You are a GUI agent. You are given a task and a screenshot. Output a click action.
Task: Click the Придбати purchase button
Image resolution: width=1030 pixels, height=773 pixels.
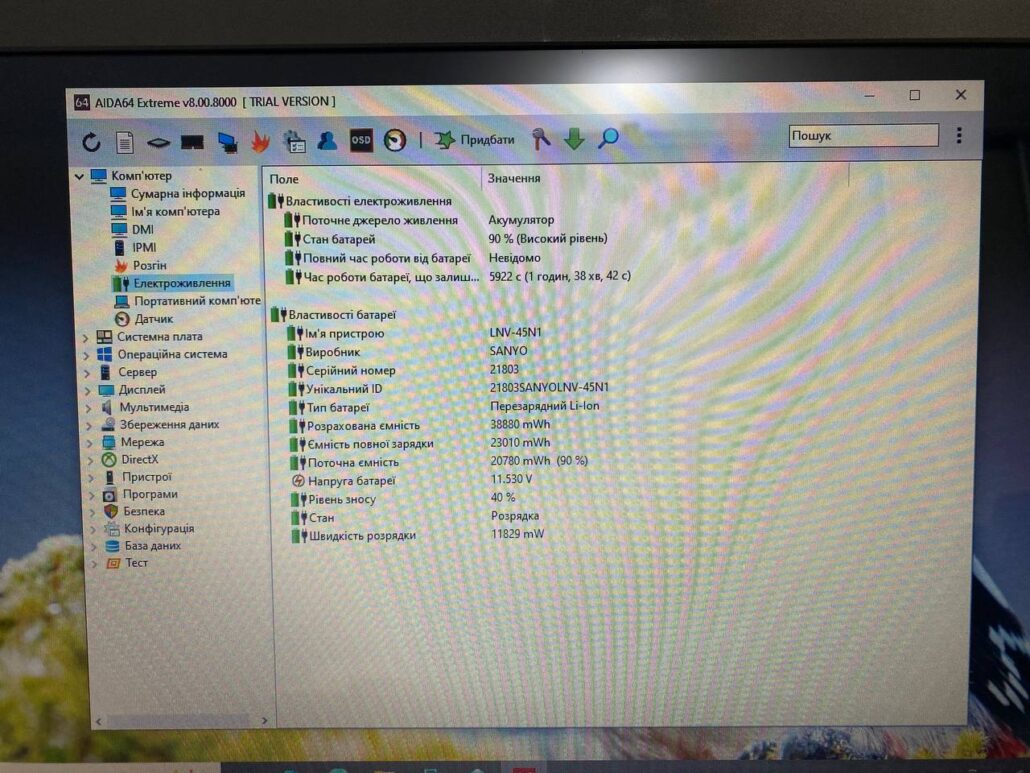click(x=475, y=140)
